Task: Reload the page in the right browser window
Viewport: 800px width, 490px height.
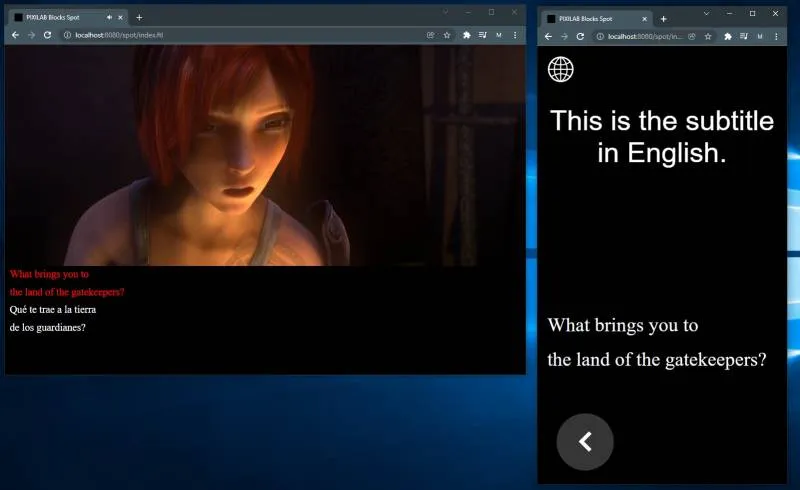Action: tap(580, 36)
